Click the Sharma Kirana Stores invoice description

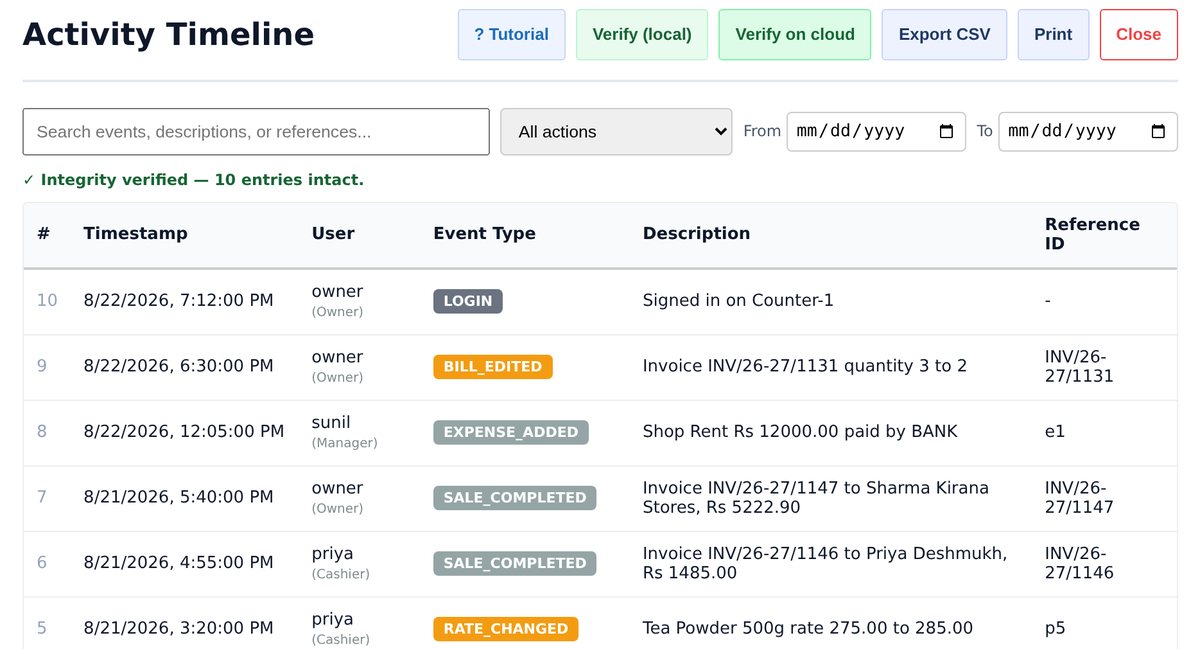click(x=816, y=497)
